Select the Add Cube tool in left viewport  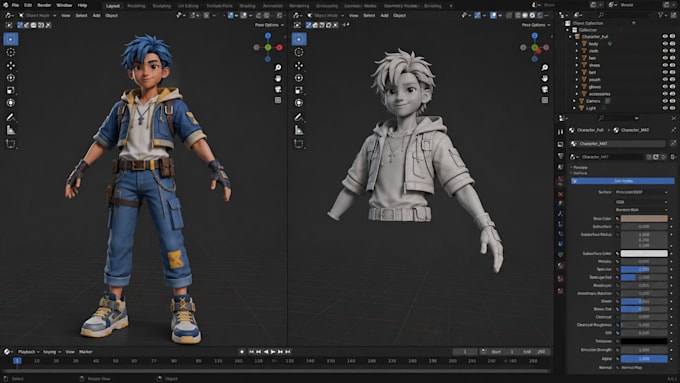[x=11, y=143]
